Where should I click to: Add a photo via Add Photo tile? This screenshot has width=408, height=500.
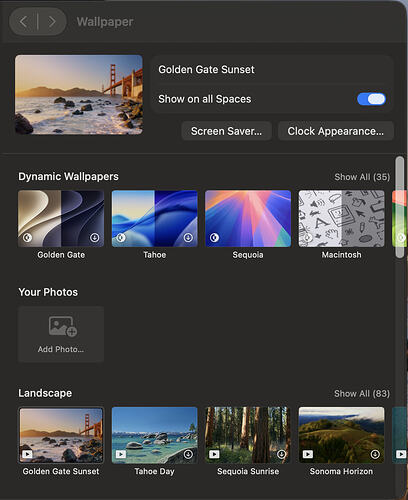(61, 334)
